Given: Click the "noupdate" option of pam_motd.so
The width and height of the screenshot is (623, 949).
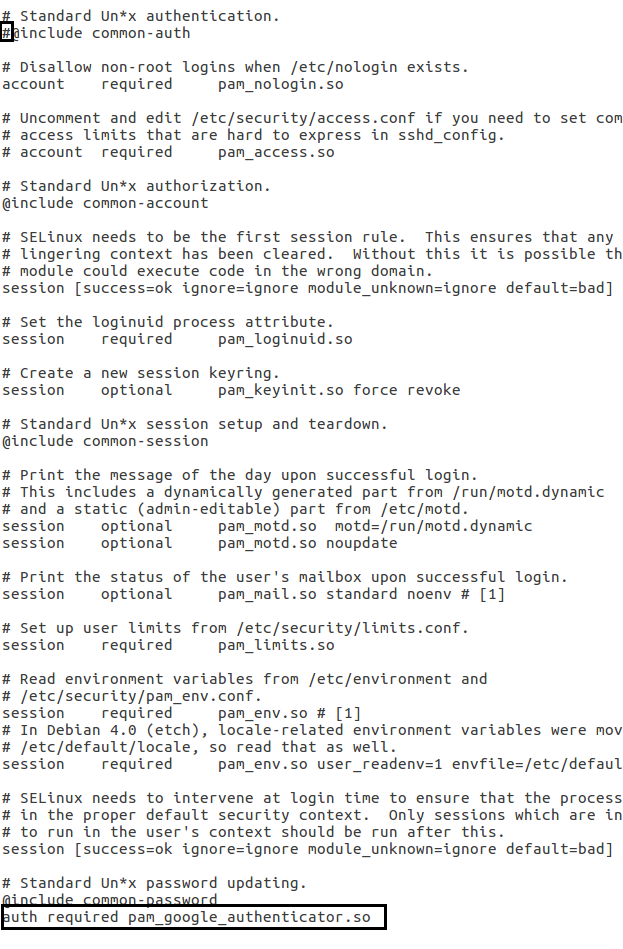Looking at the screenshot, I should [x=361, y=543].
